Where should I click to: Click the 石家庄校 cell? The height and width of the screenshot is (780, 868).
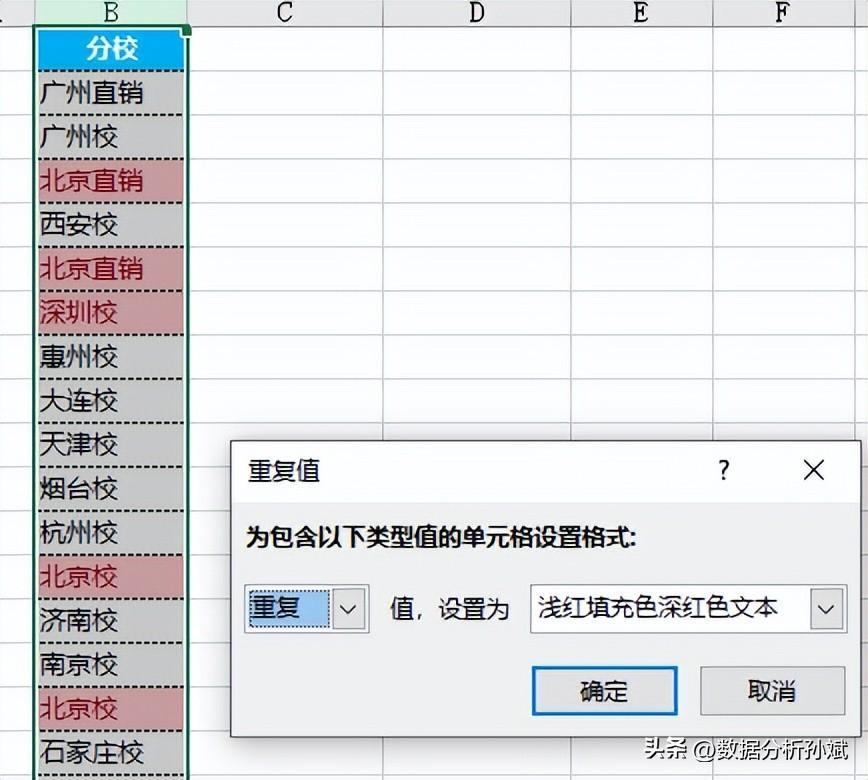click(x=111, y=752)
